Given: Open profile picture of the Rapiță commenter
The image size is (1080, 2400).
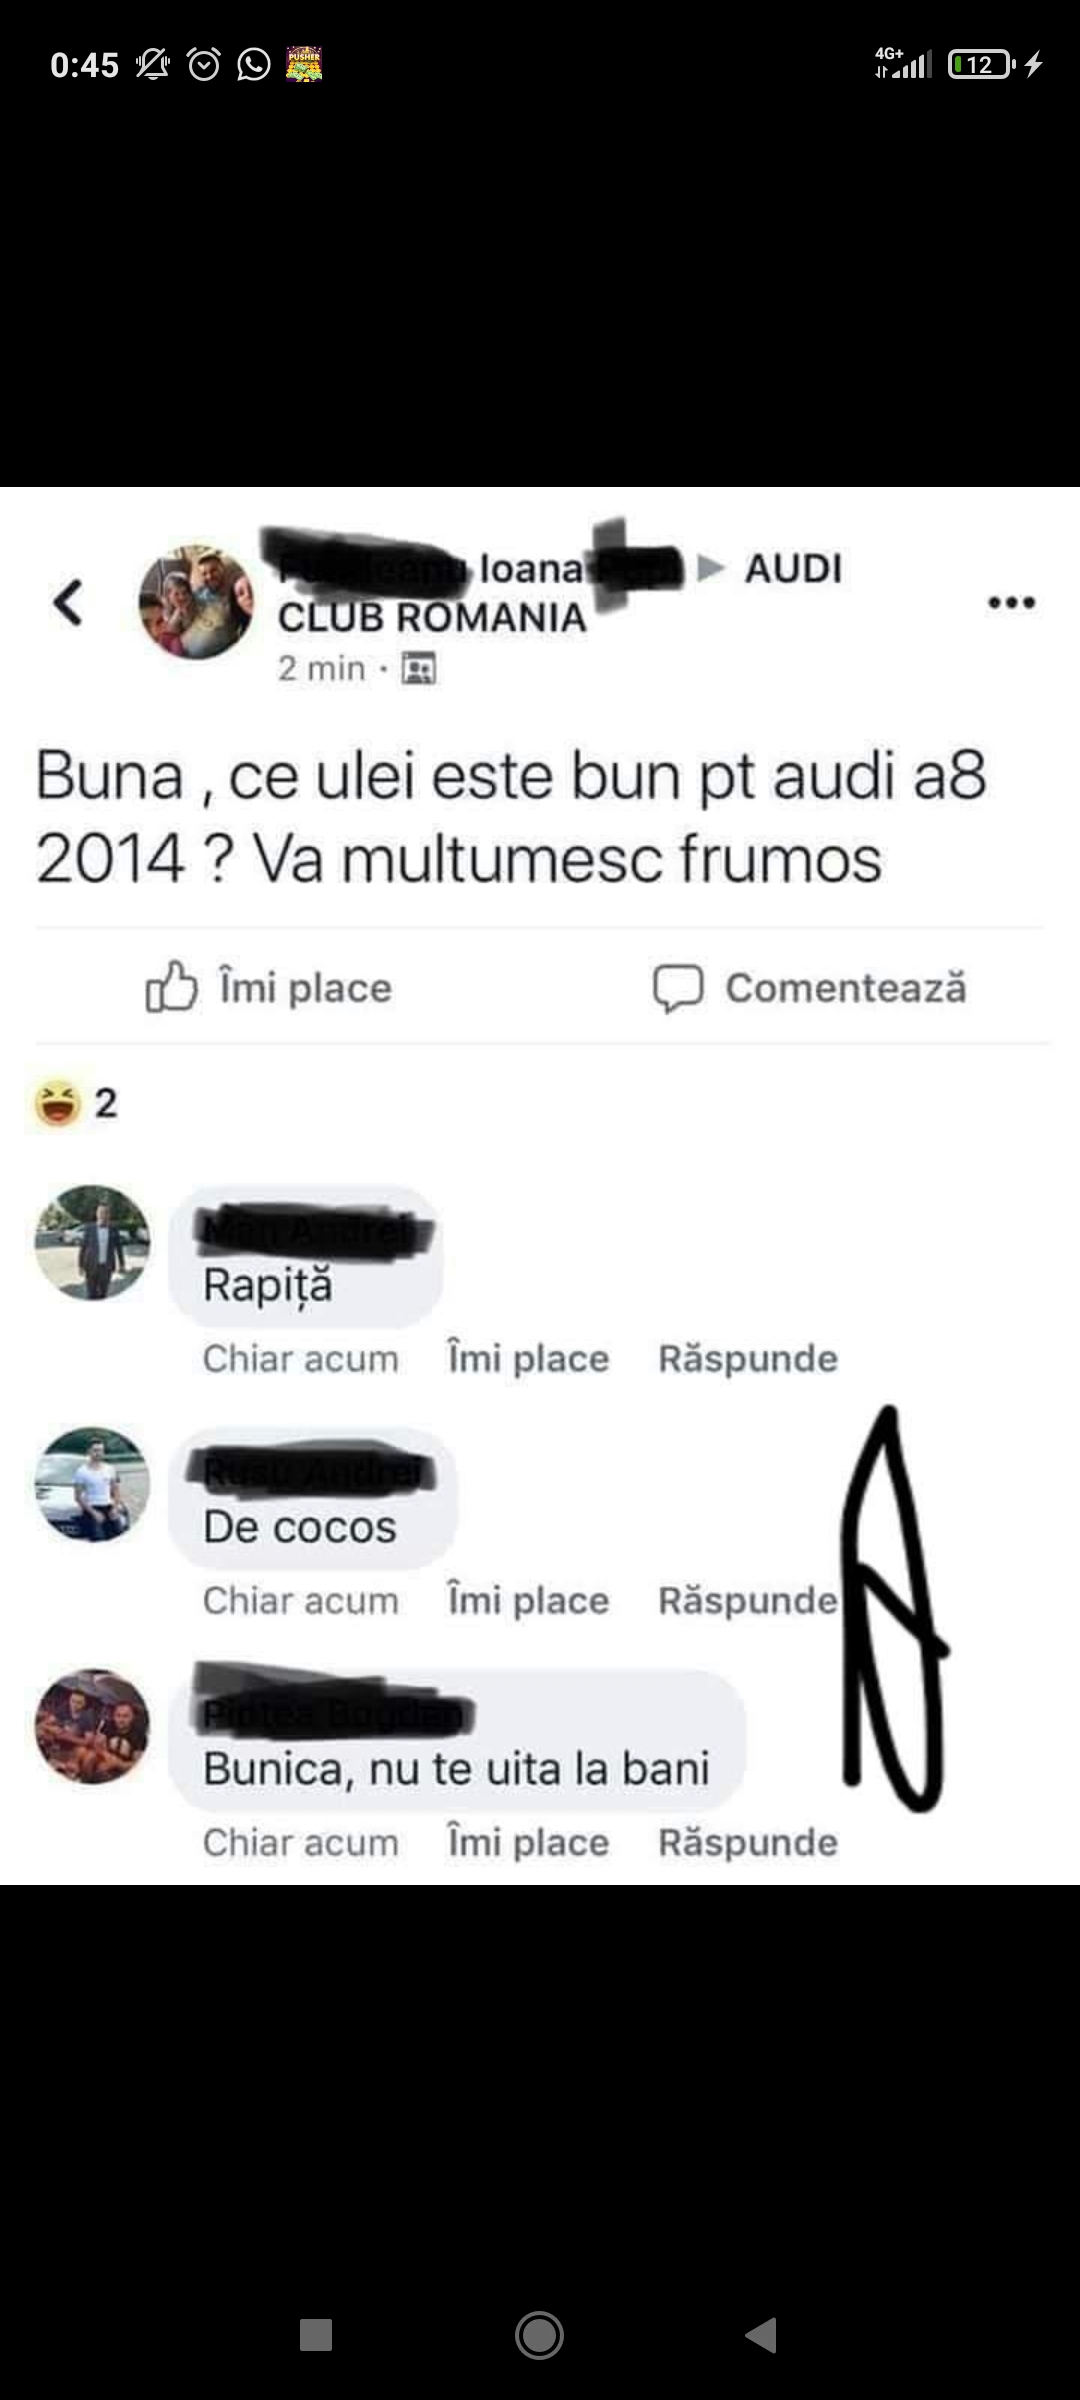Looking at the screenshot, I should pyautogui.click(x=92, y=1243).
